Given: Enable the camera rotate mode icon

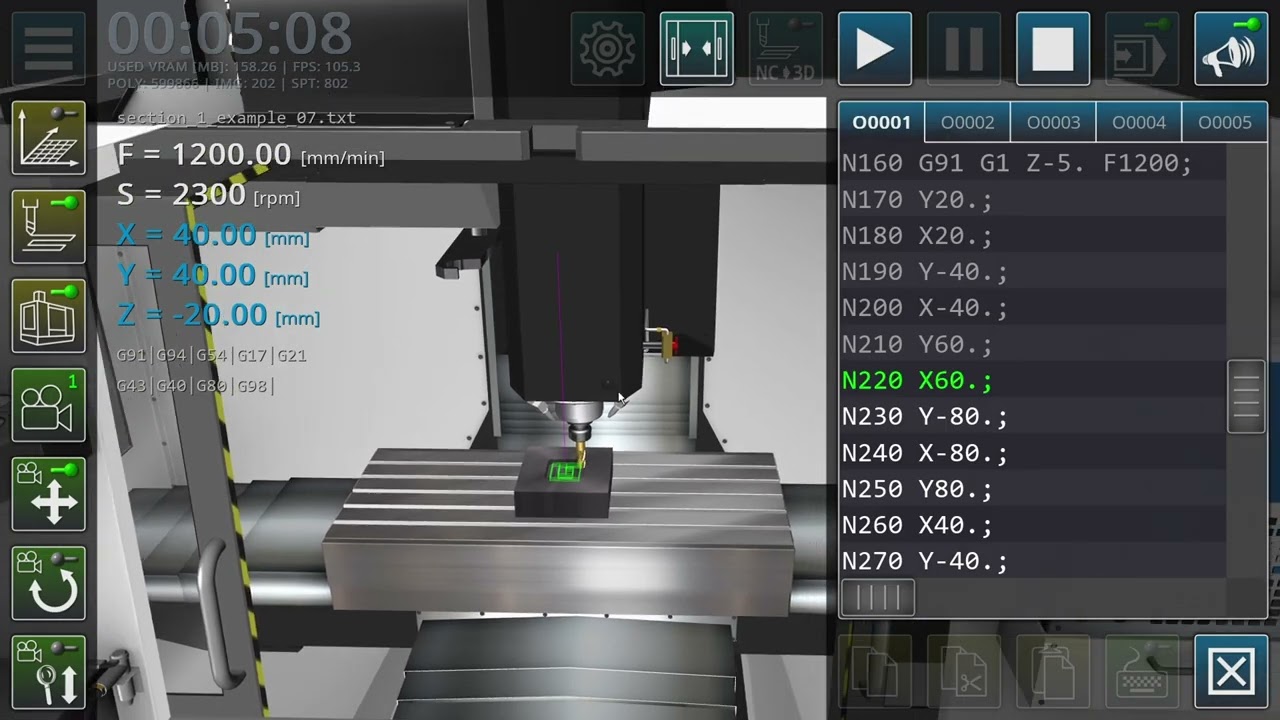Looking at the screenshot, I should (x=48, y=583).
